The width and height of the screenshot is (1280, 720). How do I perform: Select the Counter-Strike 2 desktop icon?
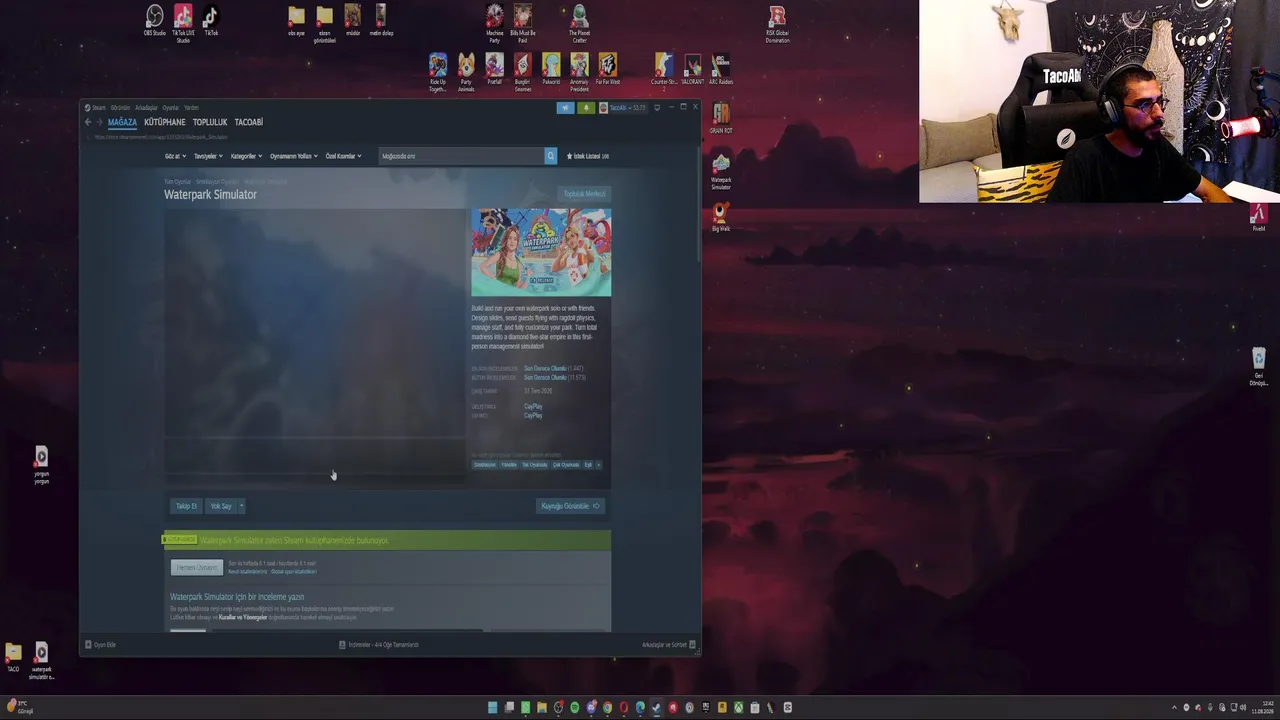tap(664, 72)
